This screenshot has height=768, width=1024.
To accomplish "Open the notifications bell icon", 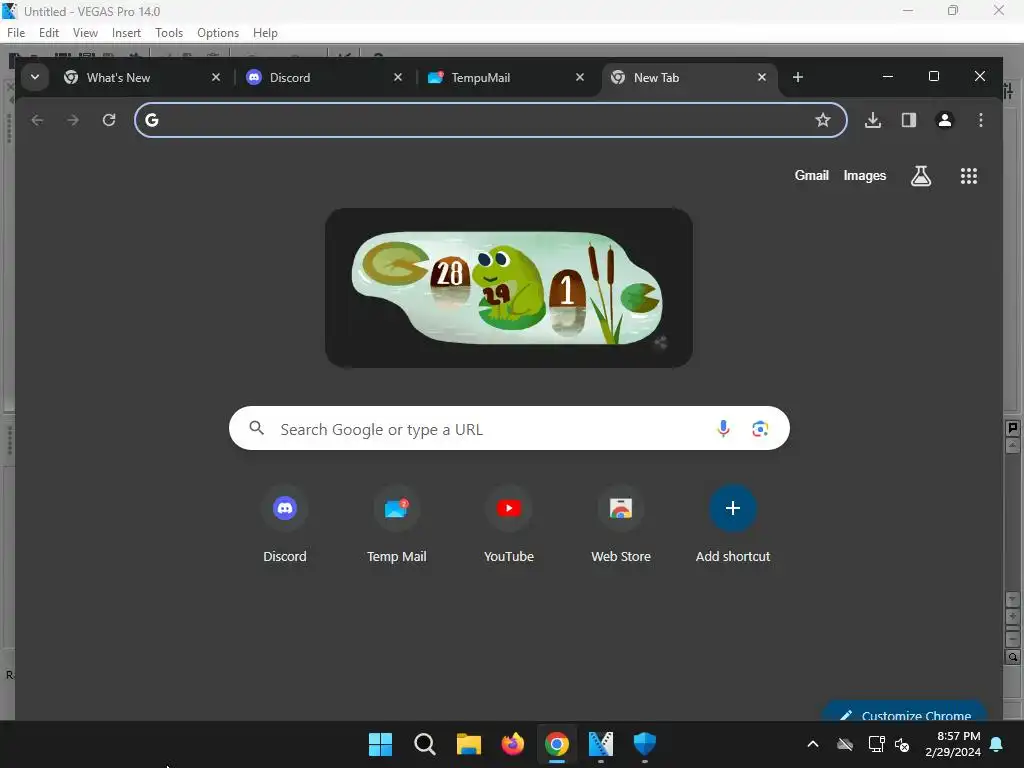I will tap(997, 744).
